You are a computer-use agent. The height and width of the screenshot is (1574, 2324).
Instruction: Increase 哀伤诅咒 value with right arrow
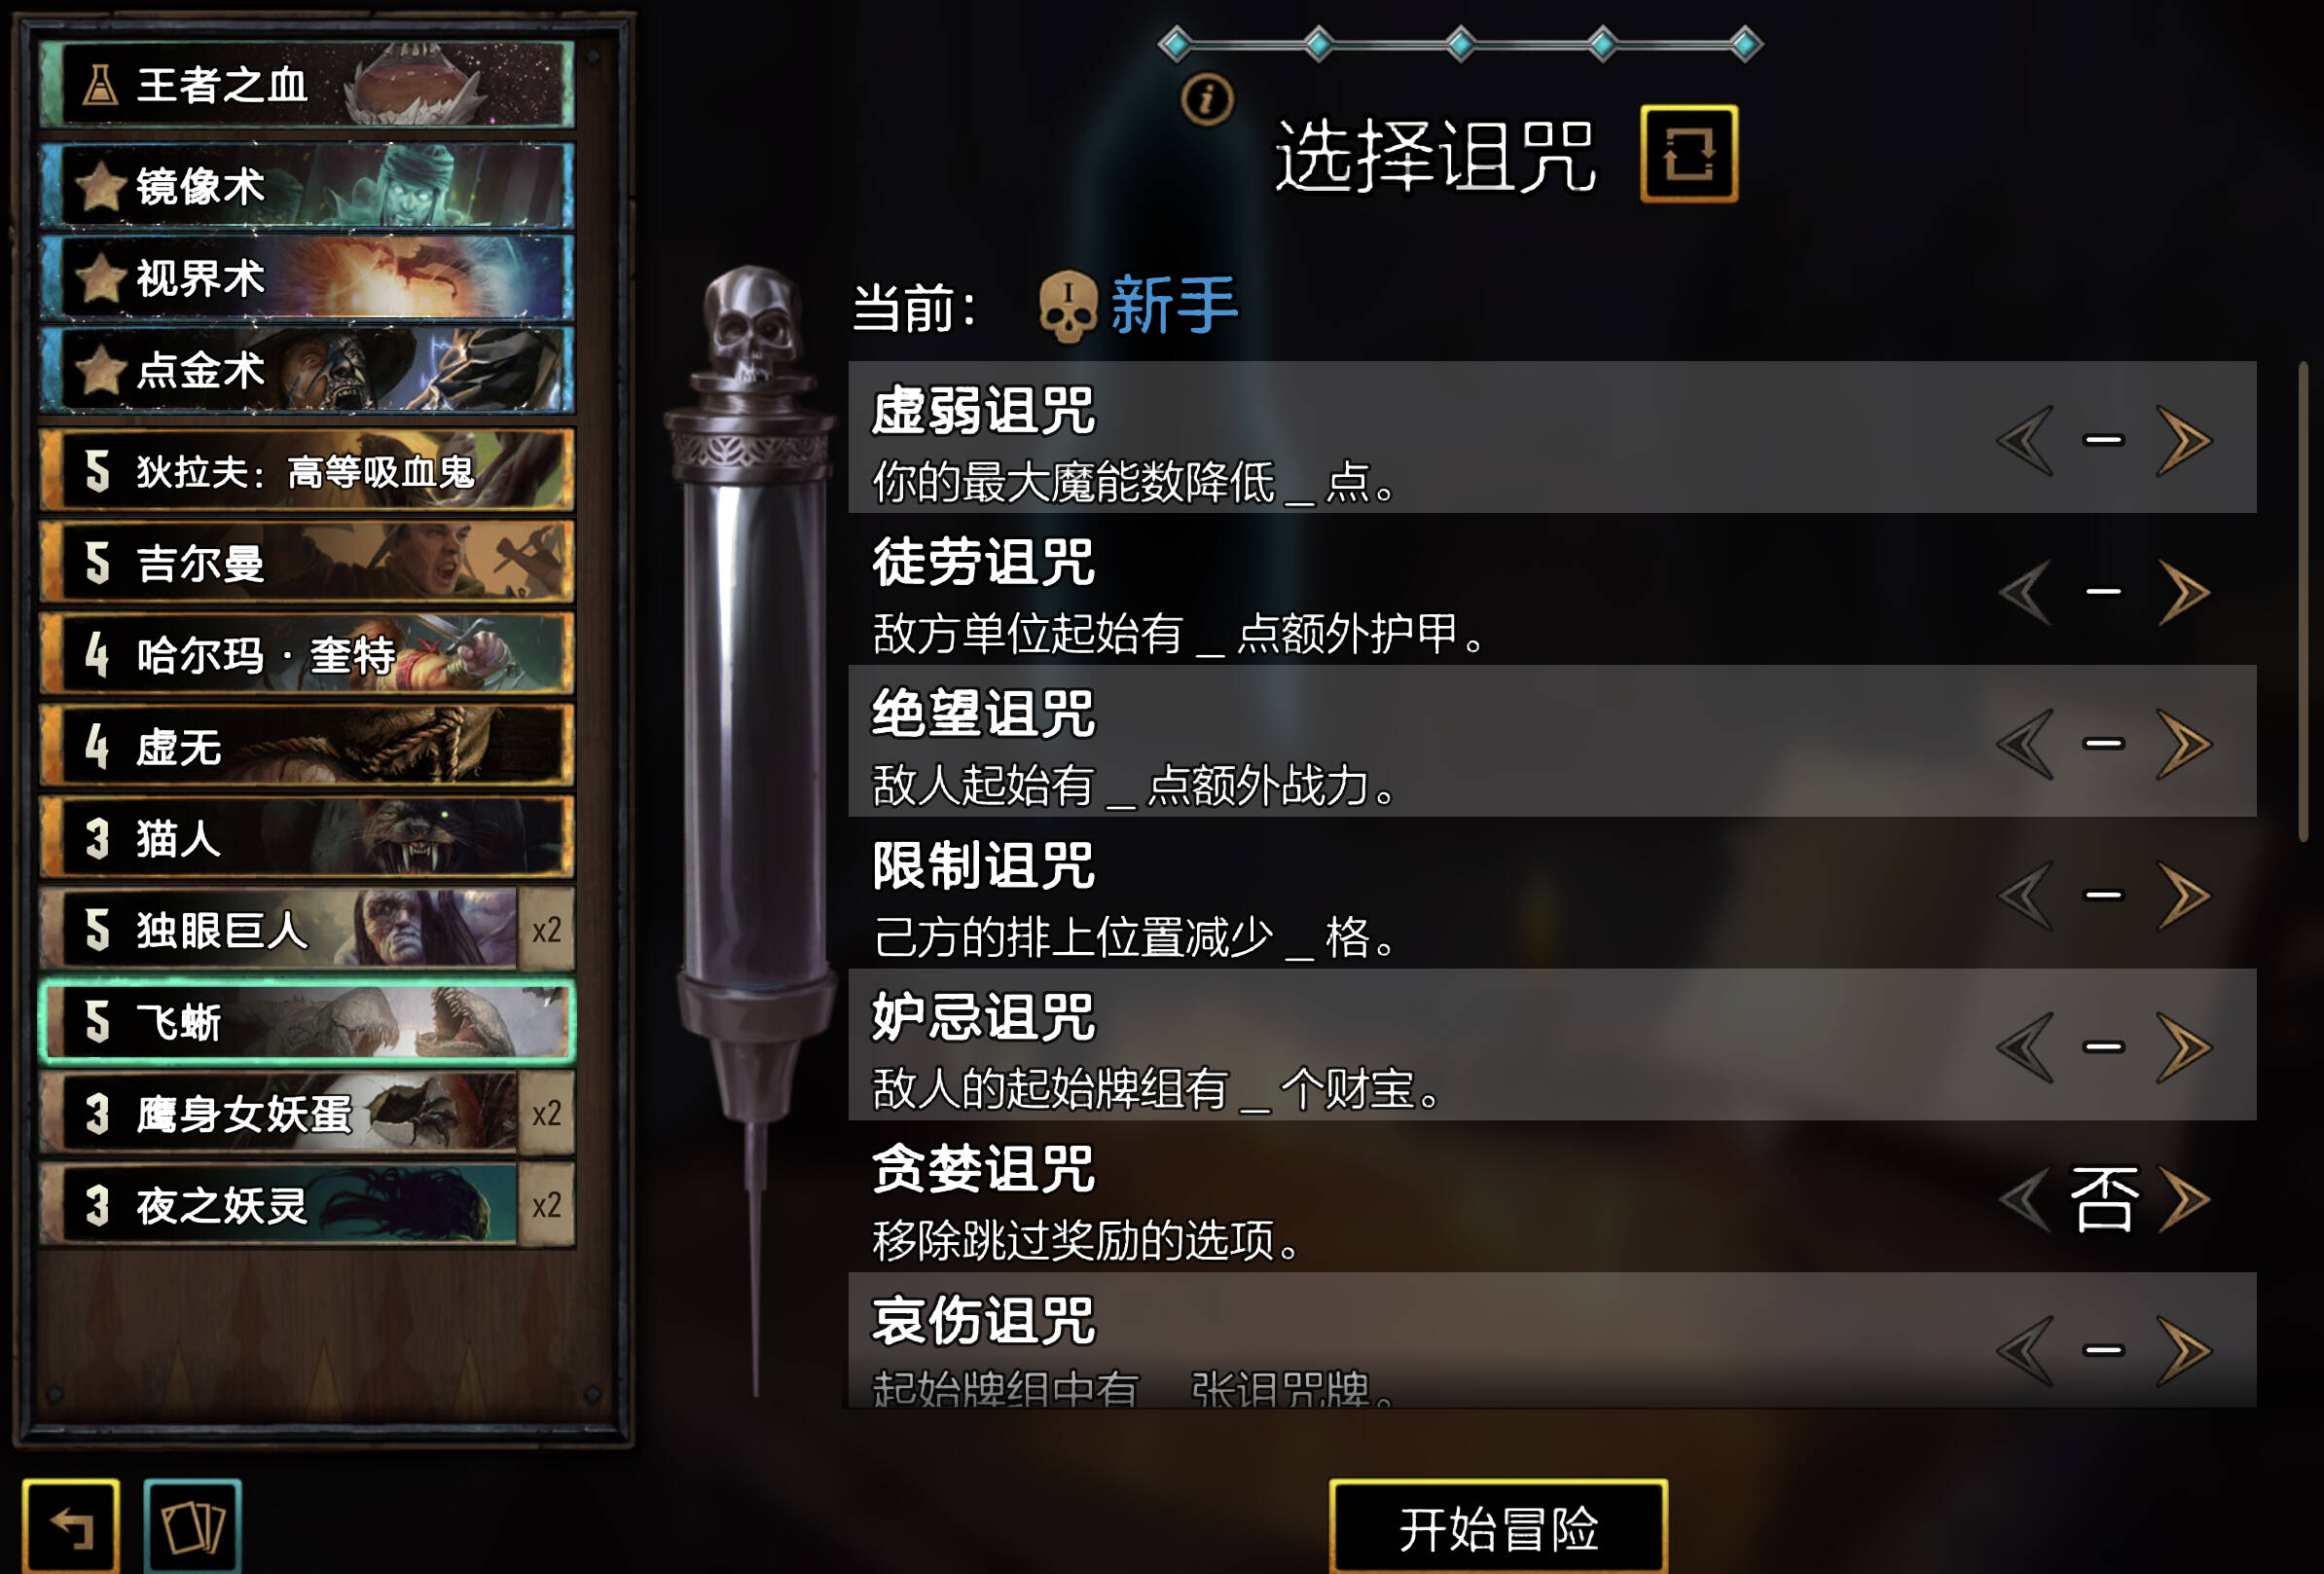click(2184, 1350)
